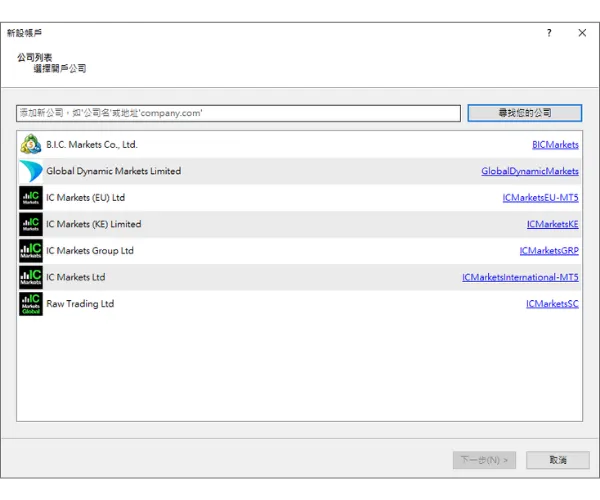Select the Raw Trading Ltd row name
The height and width of the screenshot is (500, 600).
tap(80, 304)
